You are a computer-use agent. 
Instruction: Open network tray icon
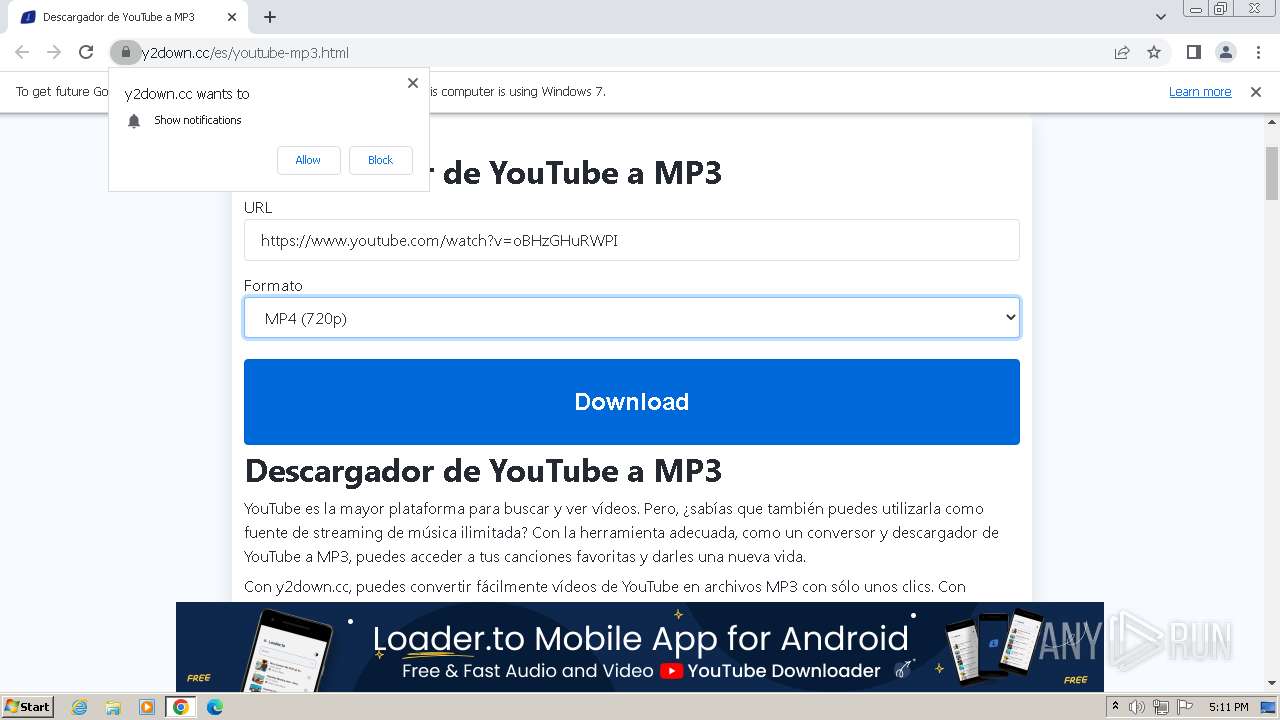1161,707
